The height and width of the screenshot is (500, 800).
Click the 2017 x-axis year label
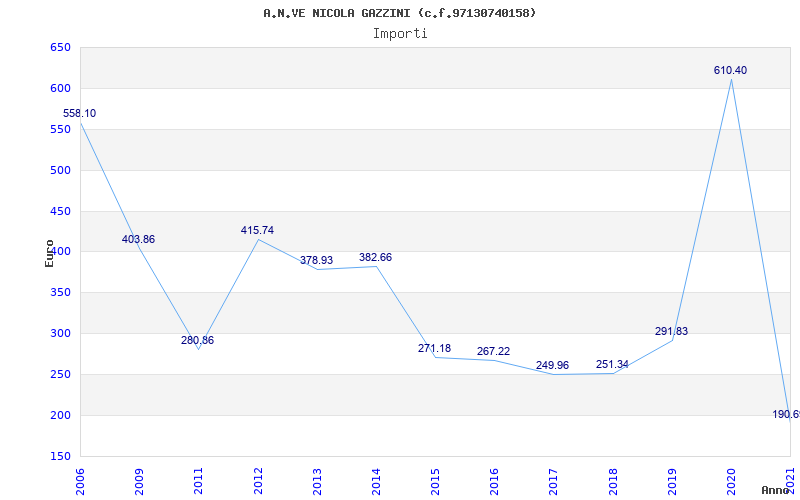[554, 481]
